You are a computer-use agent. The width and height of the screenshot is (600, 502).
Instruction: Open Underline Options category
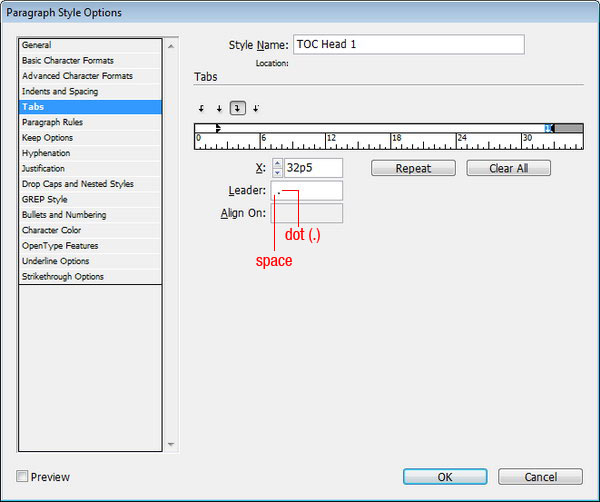coord(90,261)
